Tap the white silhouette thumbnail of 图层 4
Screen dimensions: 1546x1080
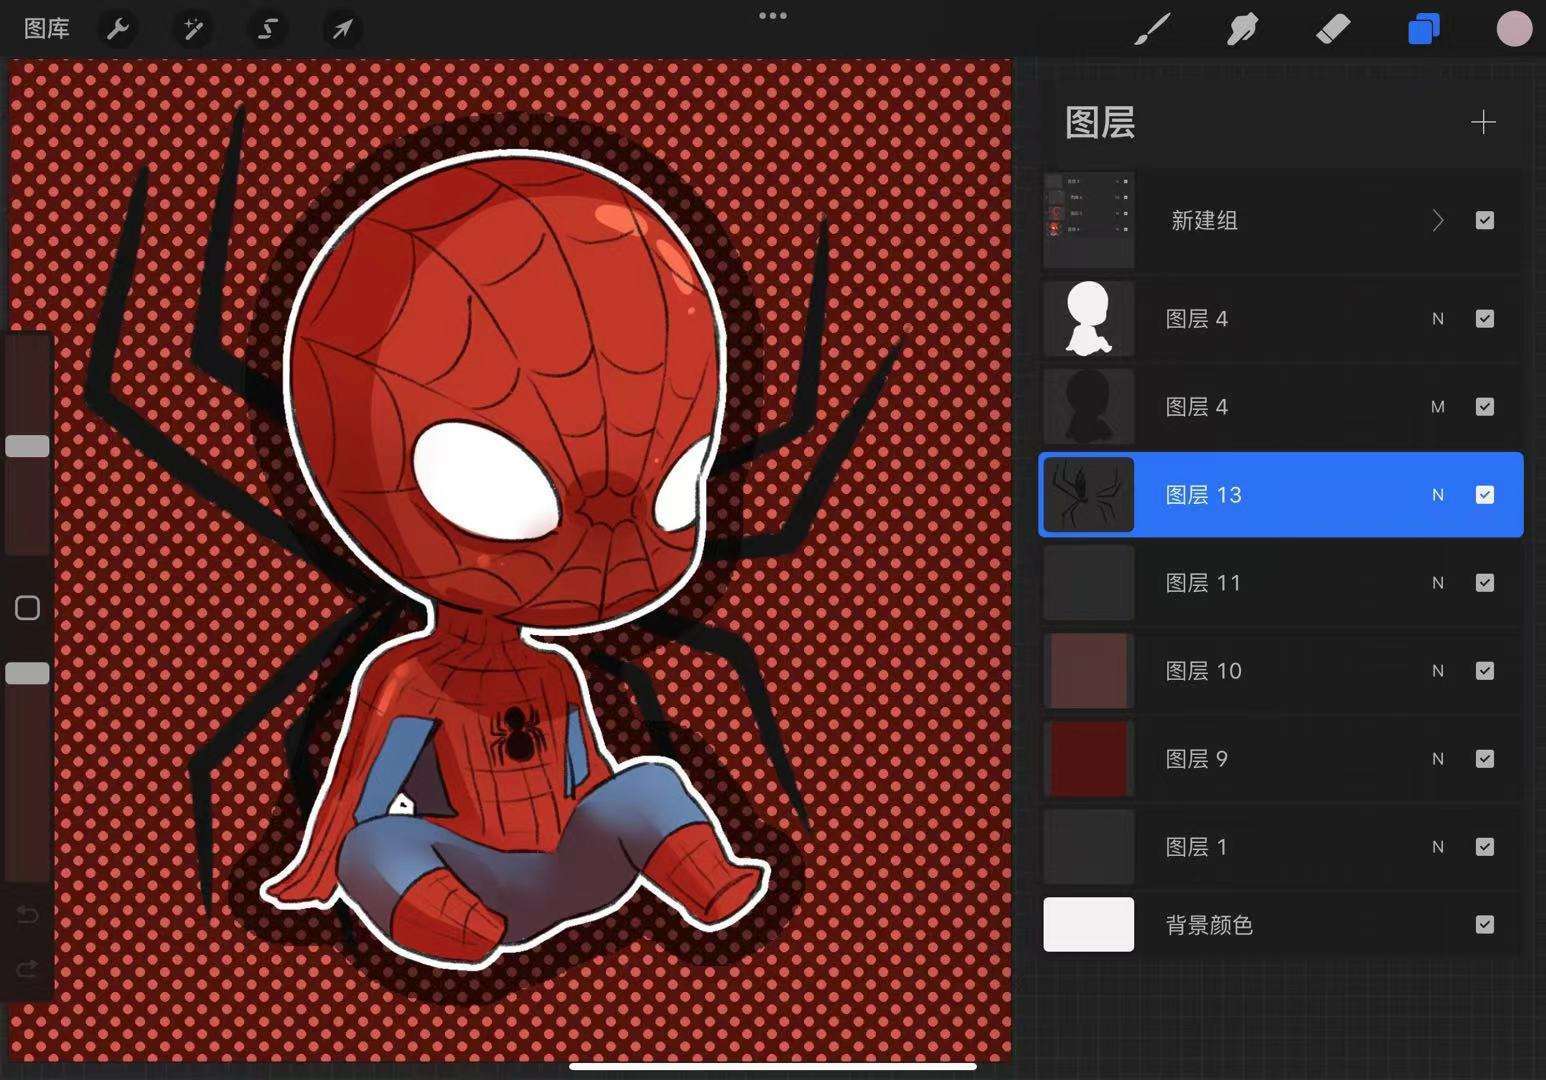(x=1089, y=319)
